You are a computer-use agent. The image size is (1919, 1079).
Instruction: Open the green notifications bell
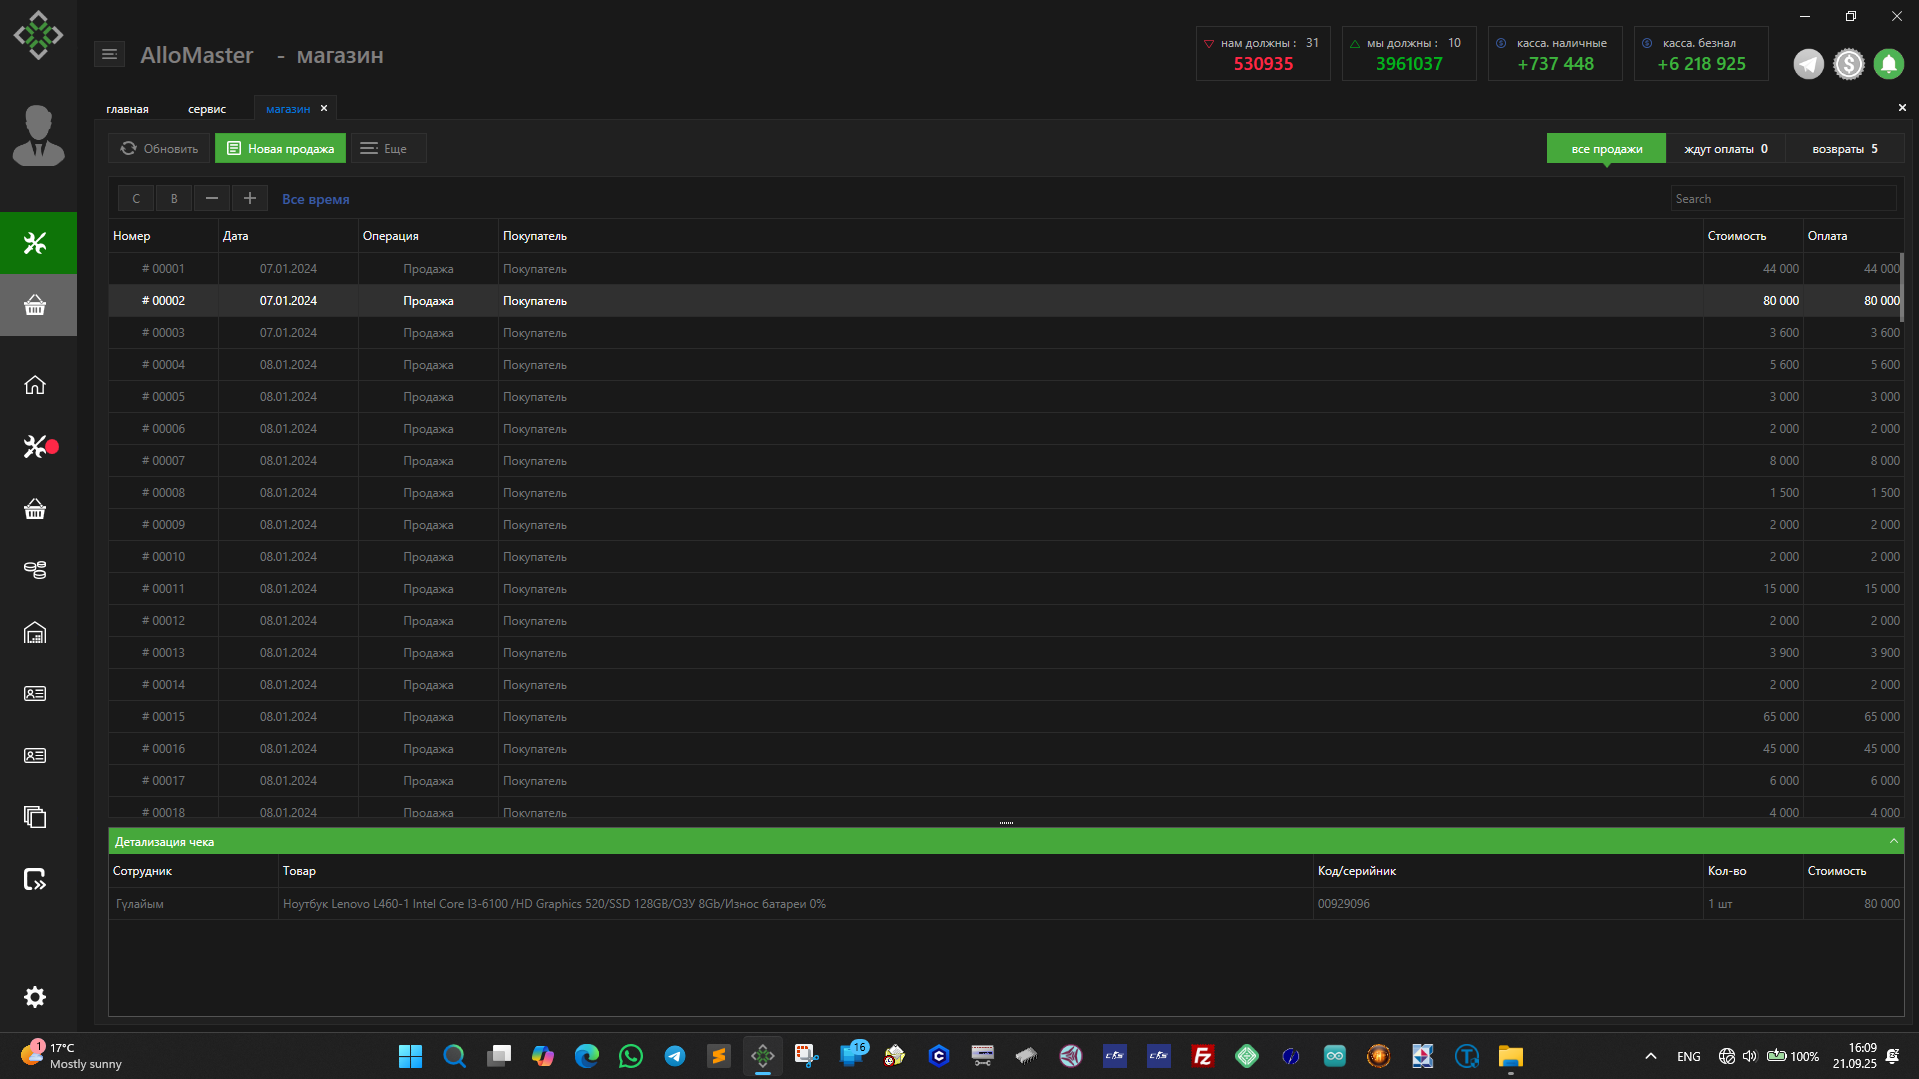click(x=1888, y=64)
